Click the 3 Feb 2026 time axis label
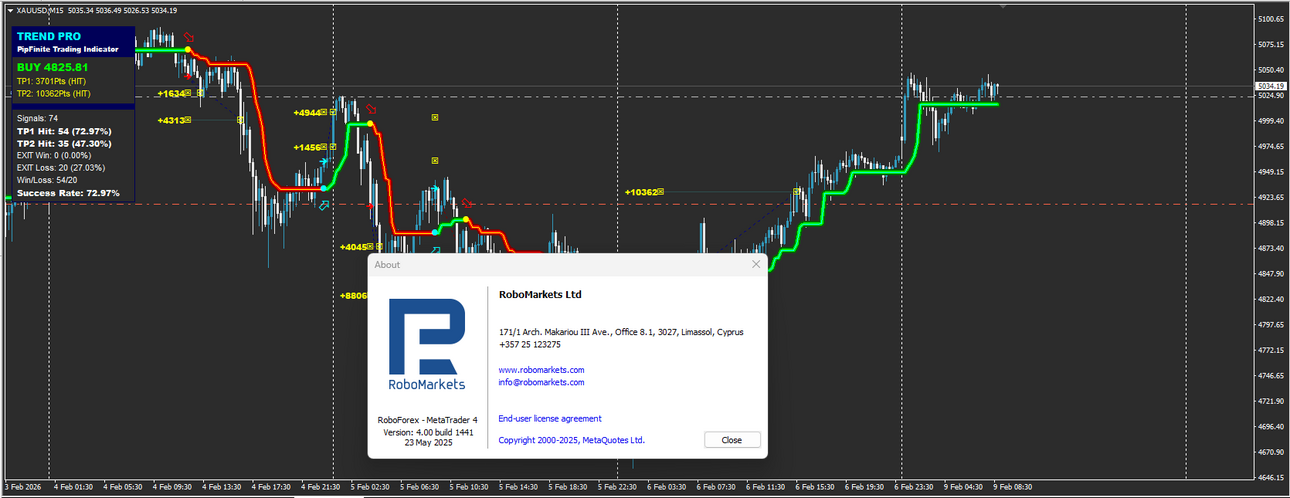The width and height of the screenshot is (1290, 498). tap(24, 487)
